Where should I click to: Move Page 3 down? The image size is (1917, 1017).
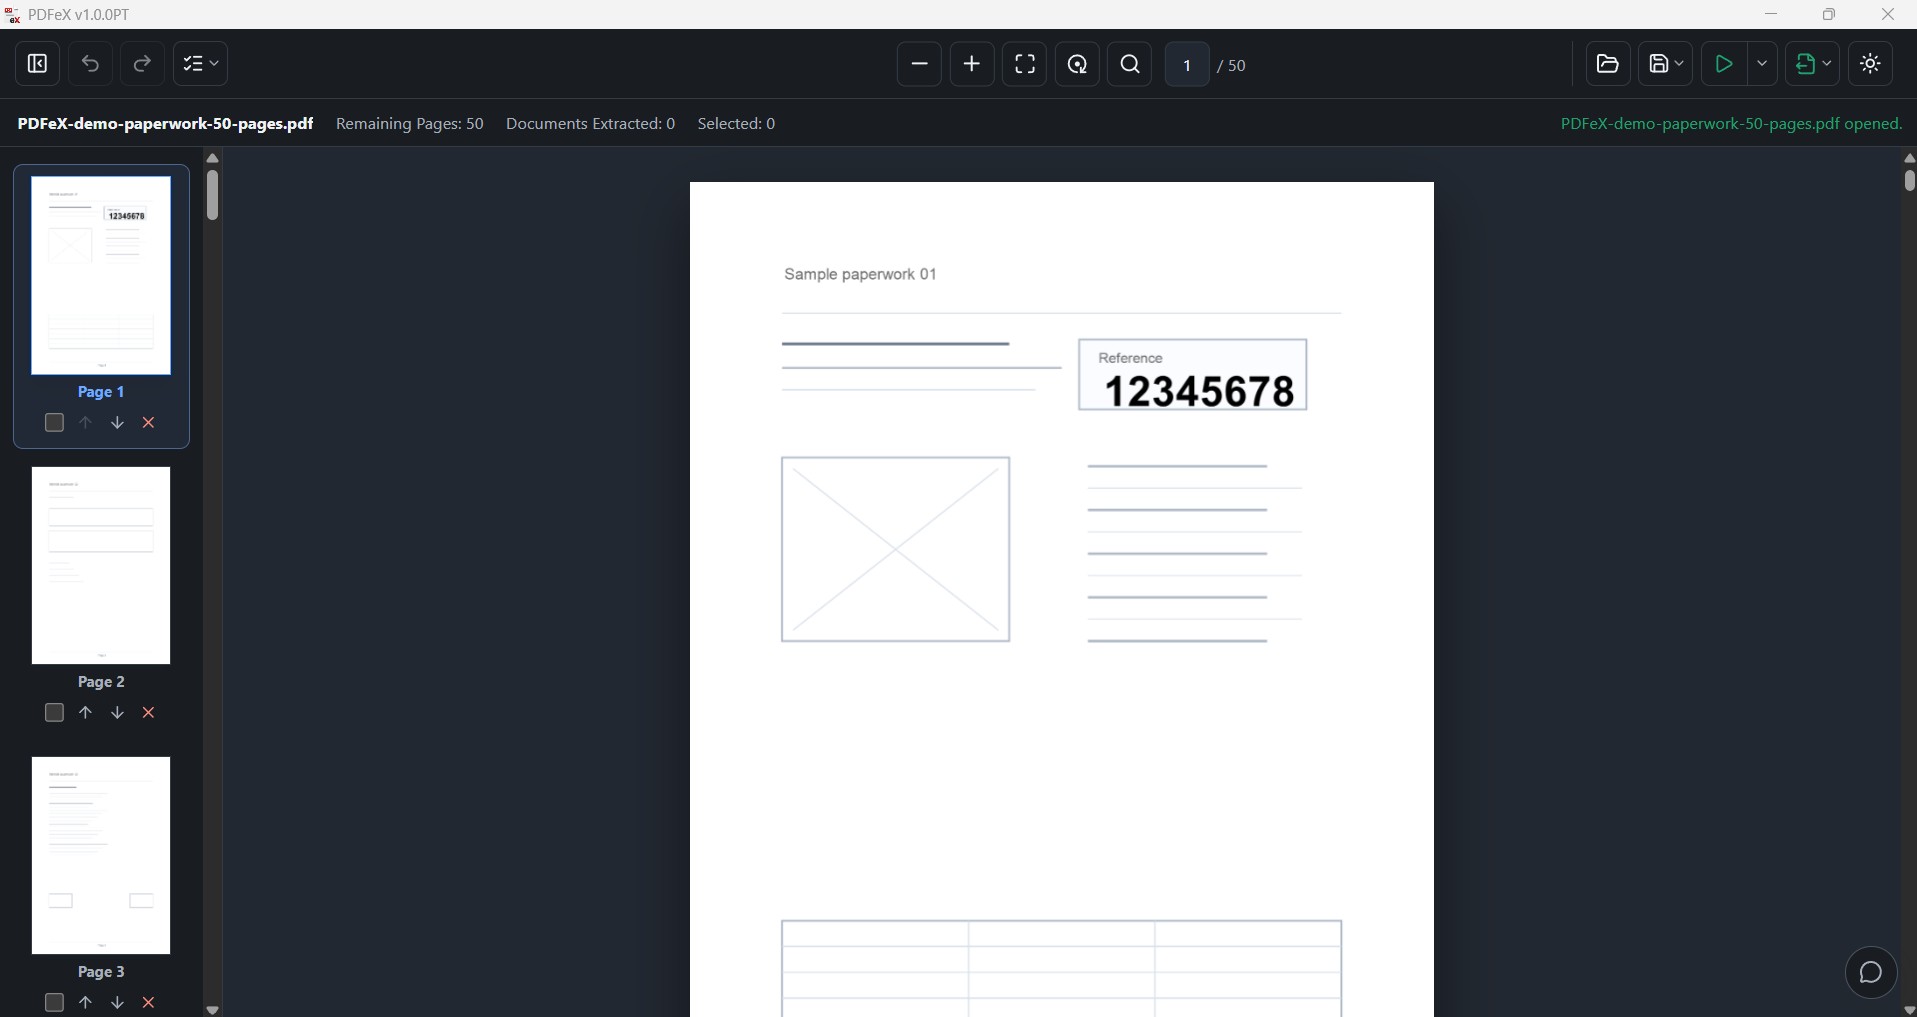pos(117,1003)
